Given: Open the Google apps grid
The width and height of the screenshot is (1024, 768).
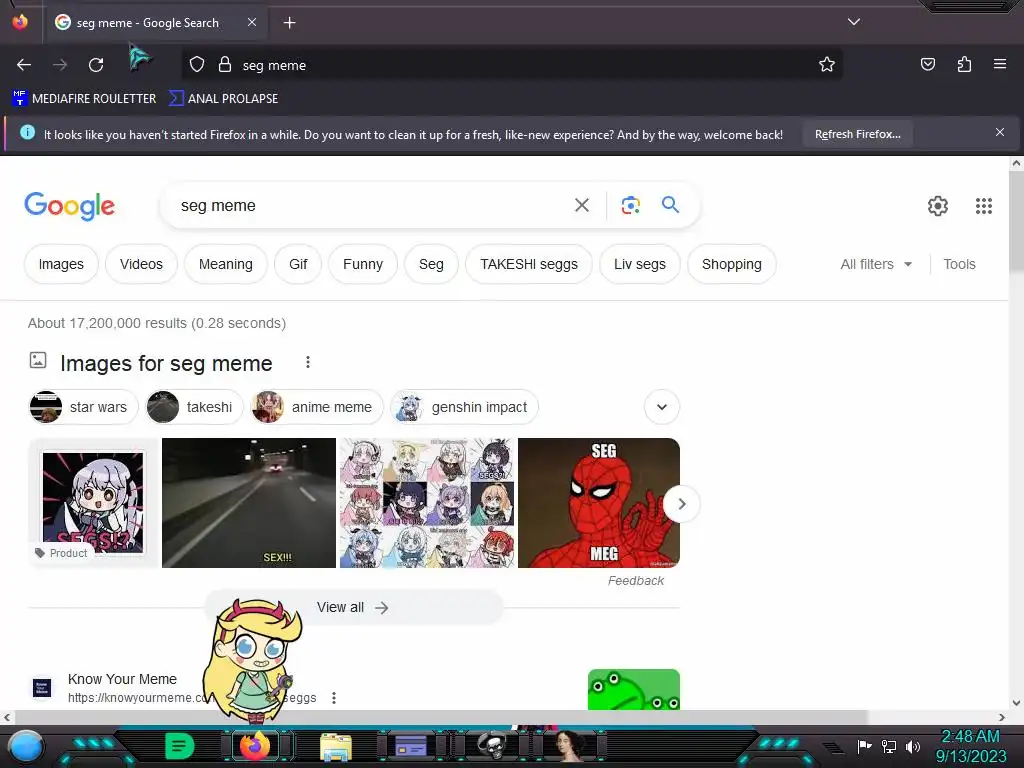Looking at the screenshot, I should pos(984,206).
